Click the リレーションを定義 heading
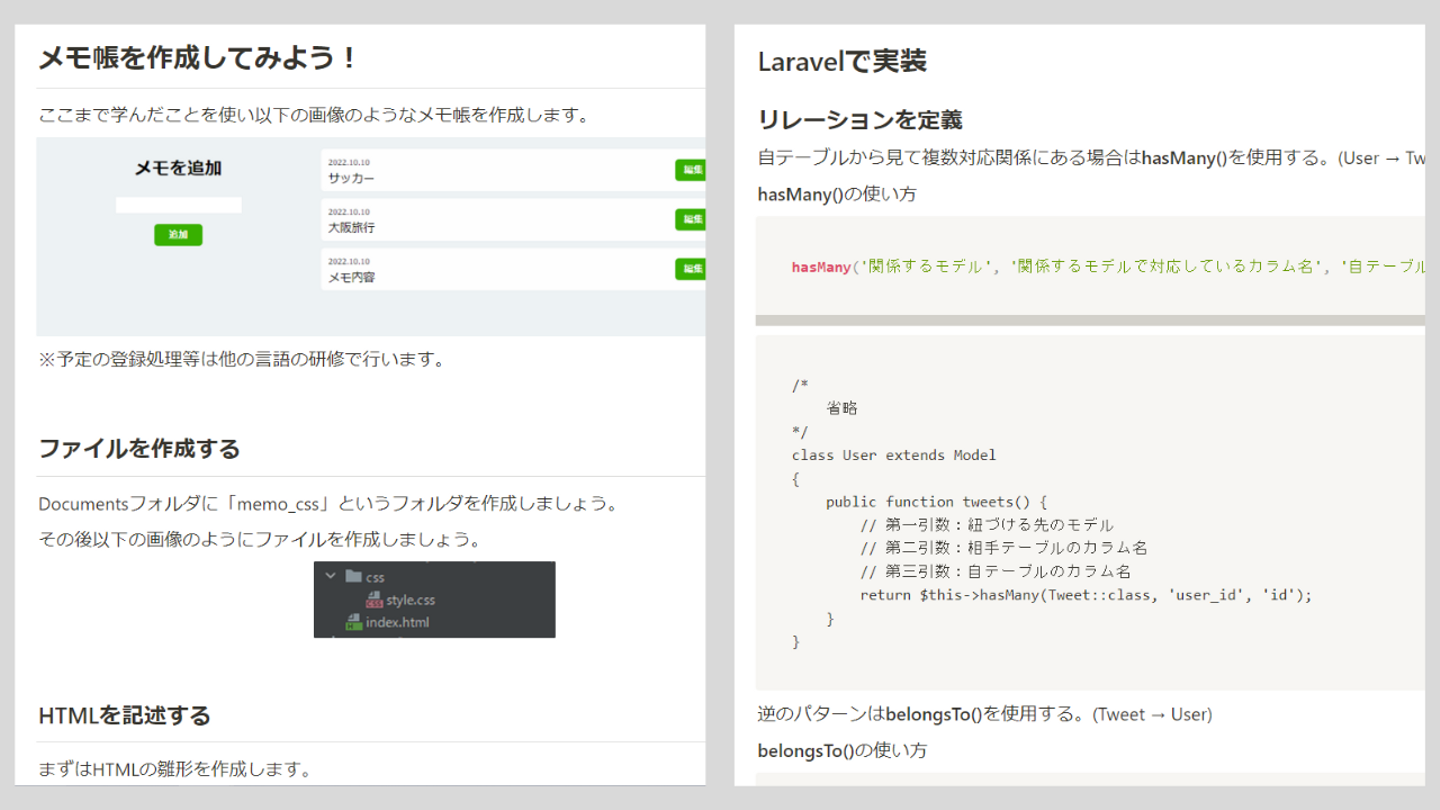 pos(860,120)
